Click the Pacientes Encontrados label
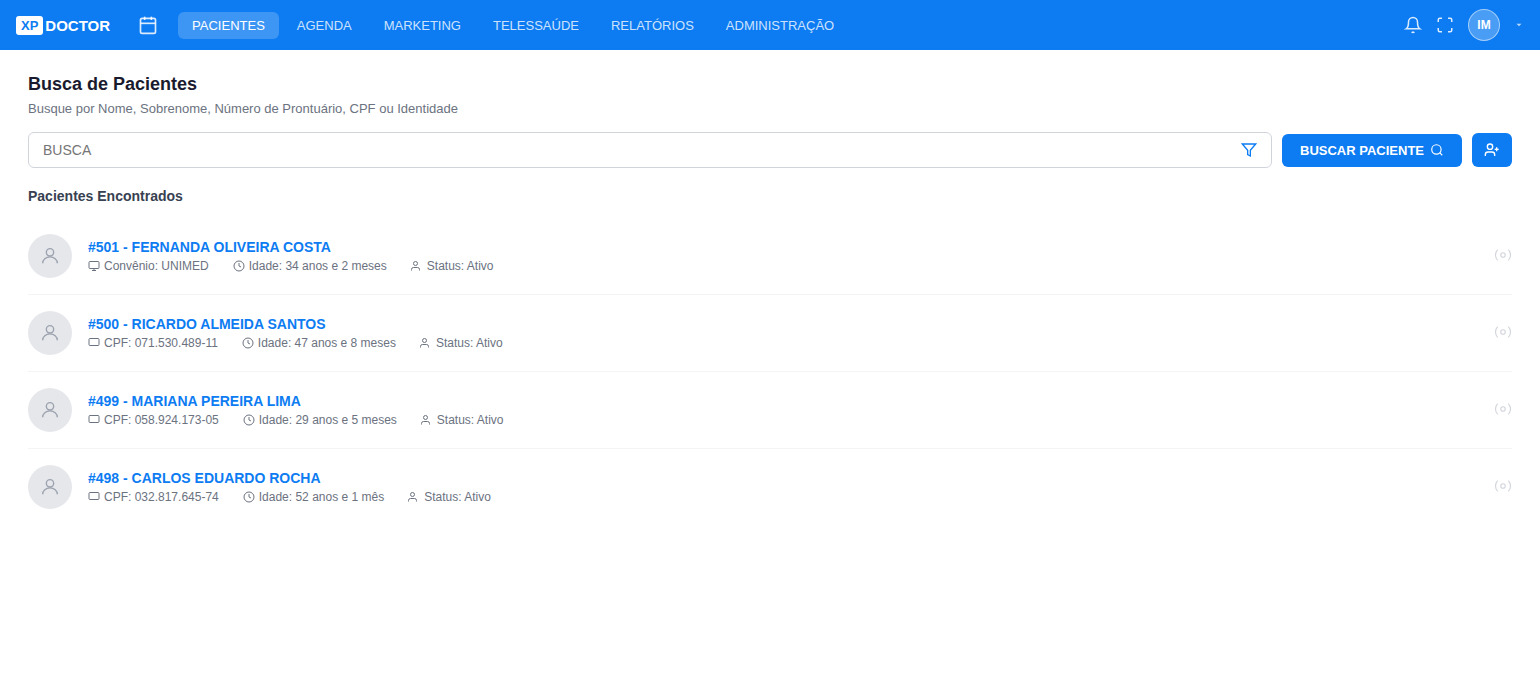 (x=105, y=196)
